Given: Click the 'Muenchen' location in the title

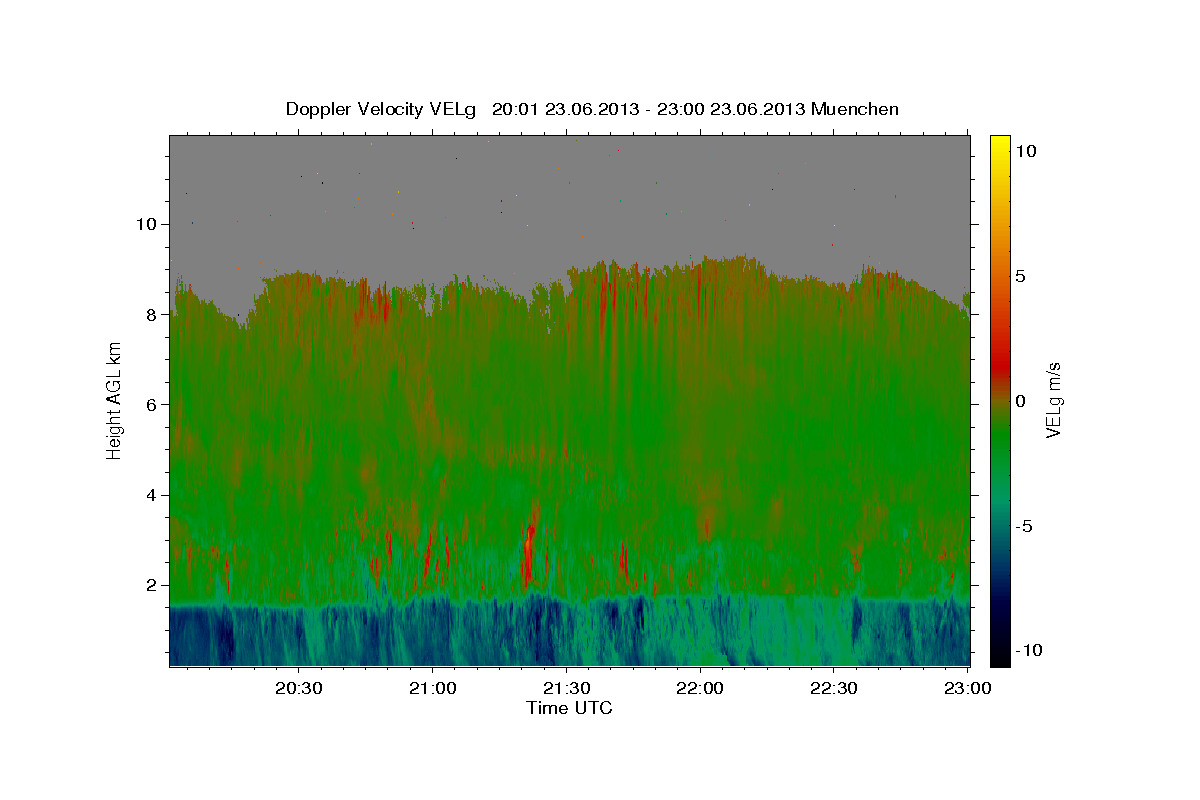Looking at the screenshot, I should (x=856, y=108).
